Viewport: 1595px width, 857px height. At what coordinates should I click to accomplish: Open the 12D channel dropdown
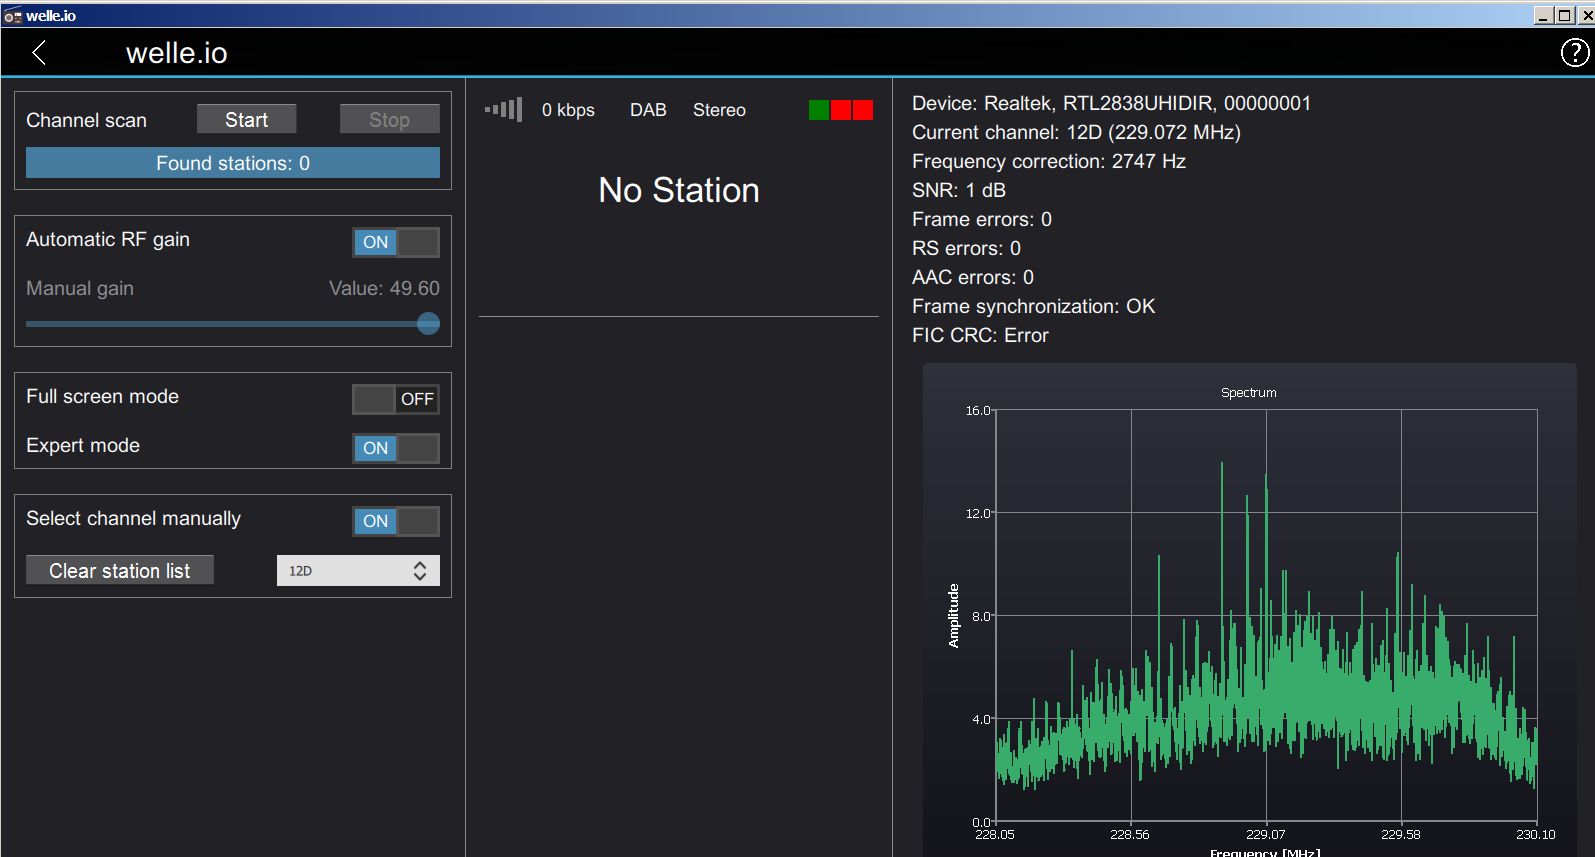click(345, 571)
